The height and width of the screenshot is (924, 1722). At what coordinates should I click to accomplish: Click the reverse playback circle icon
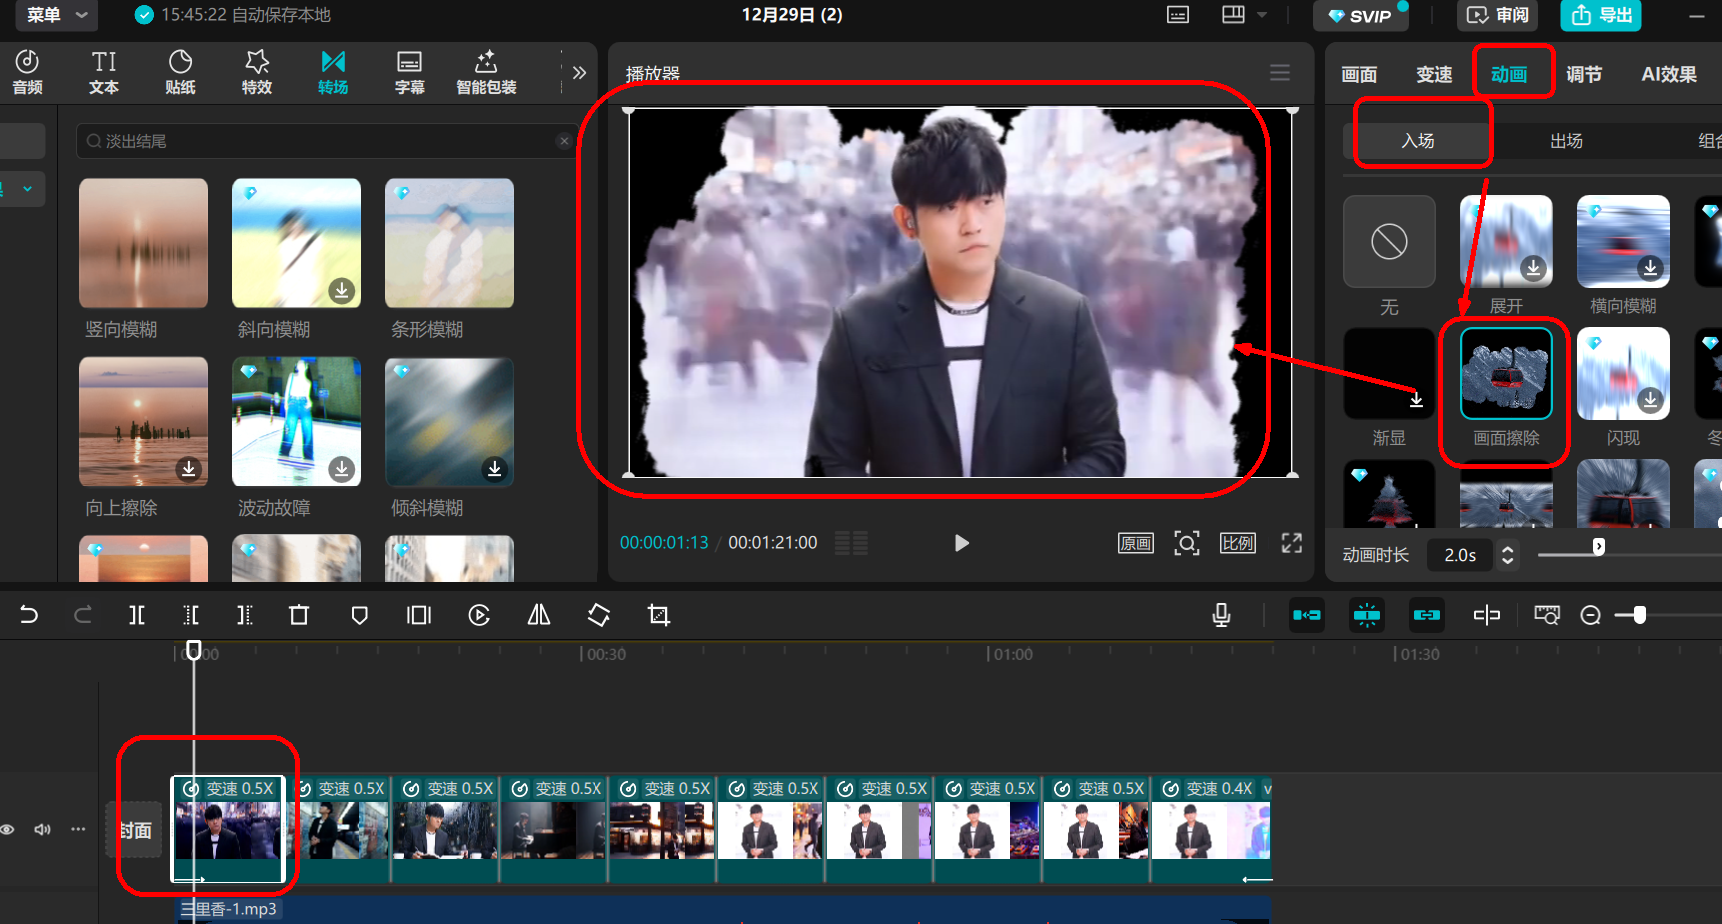click(x=479, y=615)
